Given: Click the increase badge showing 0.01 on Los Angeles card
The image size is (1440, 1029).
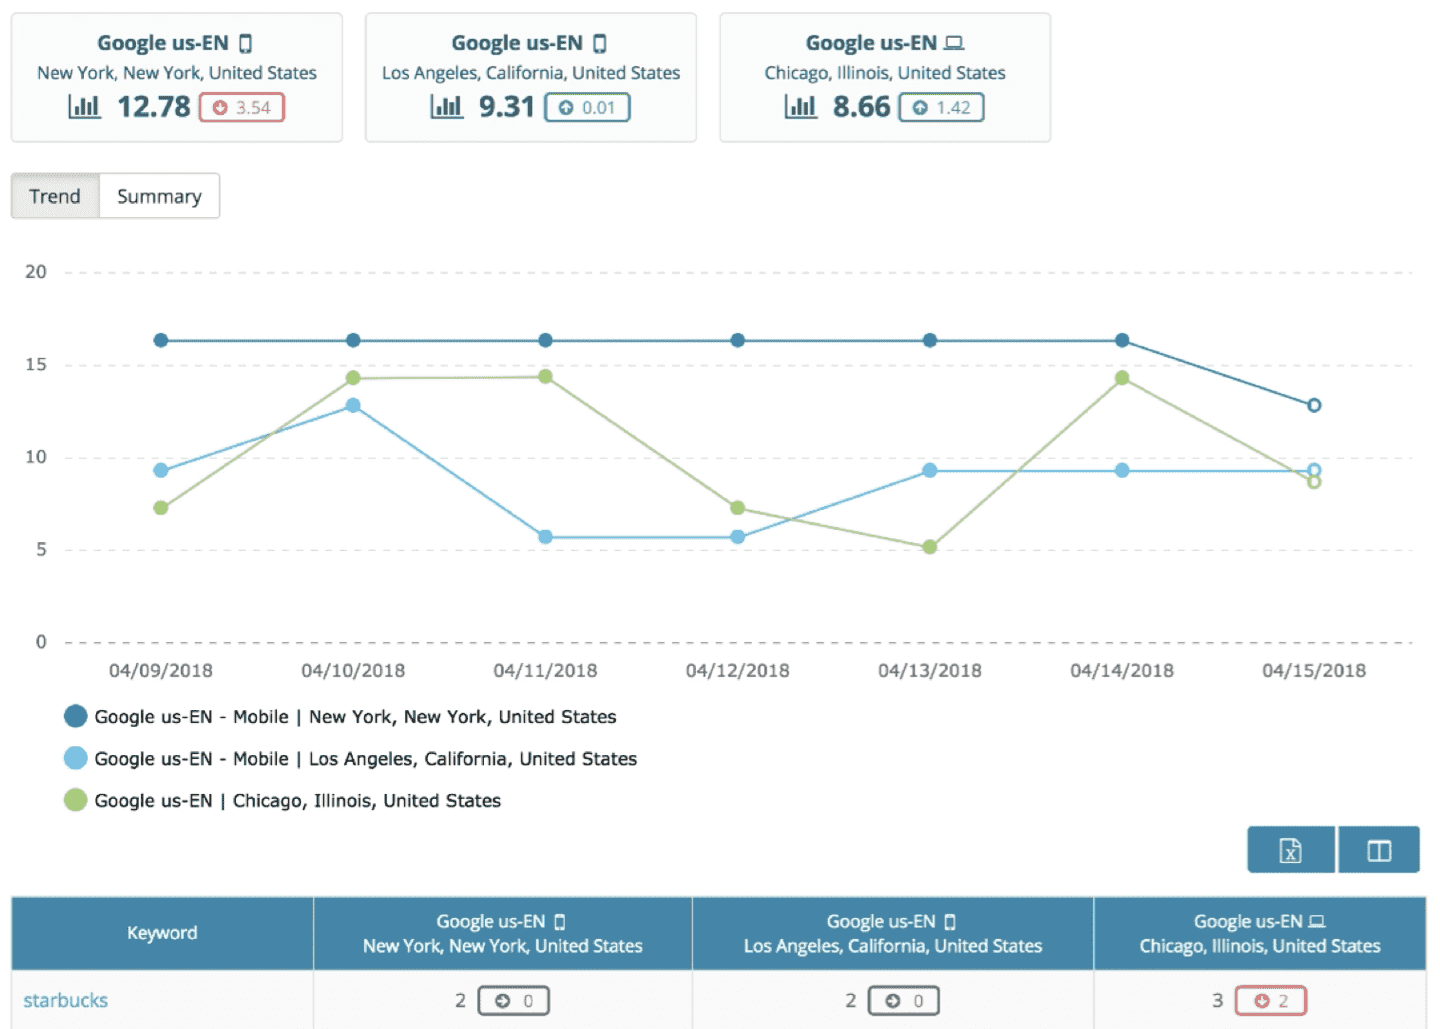Looking at the screenshot, I should (588, 107).
